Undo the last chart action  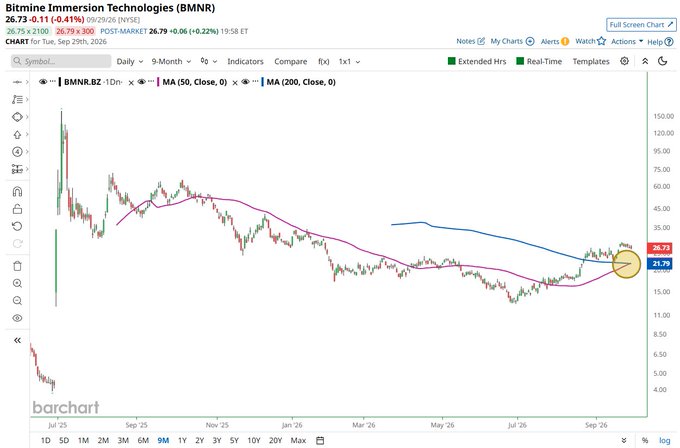click(17, 226)
